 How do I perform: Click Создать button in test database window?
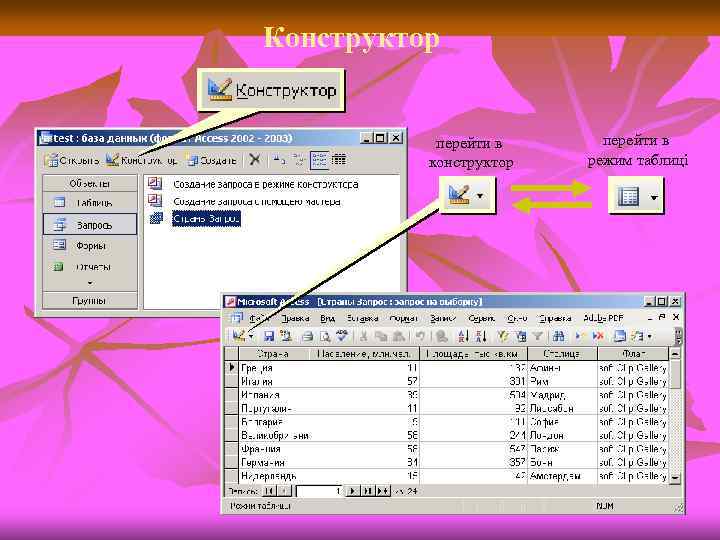pyautogui.click(x=212, y=160)
